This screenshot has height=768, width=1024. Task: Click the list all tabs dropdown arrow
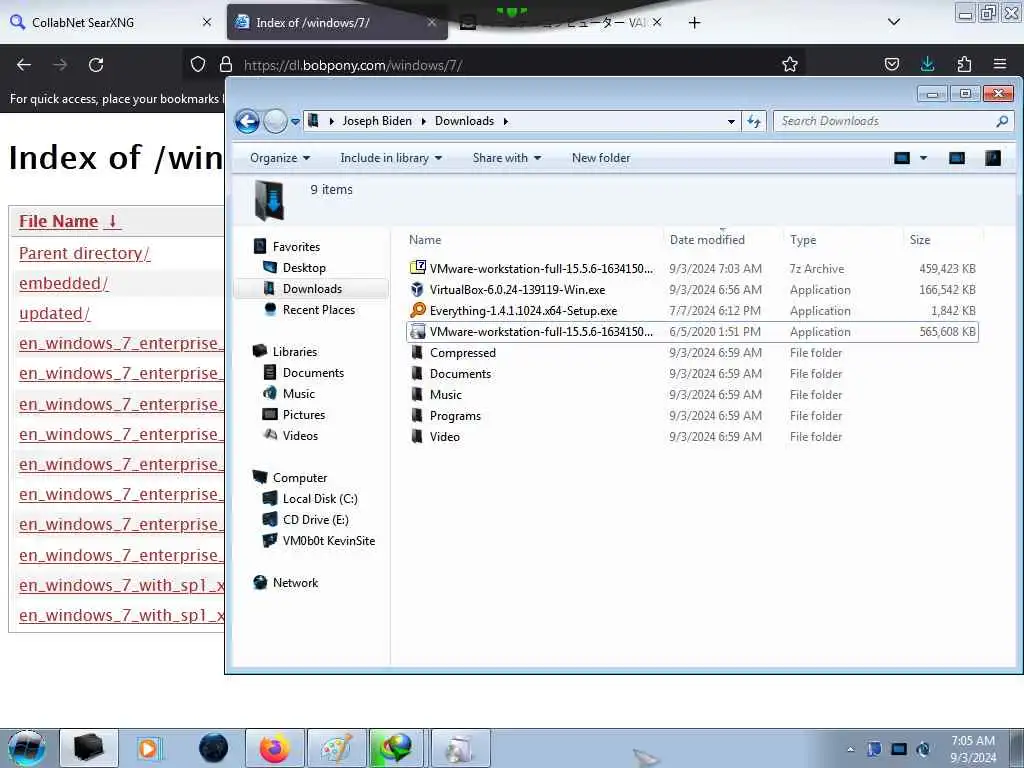[x=894, y=22]
